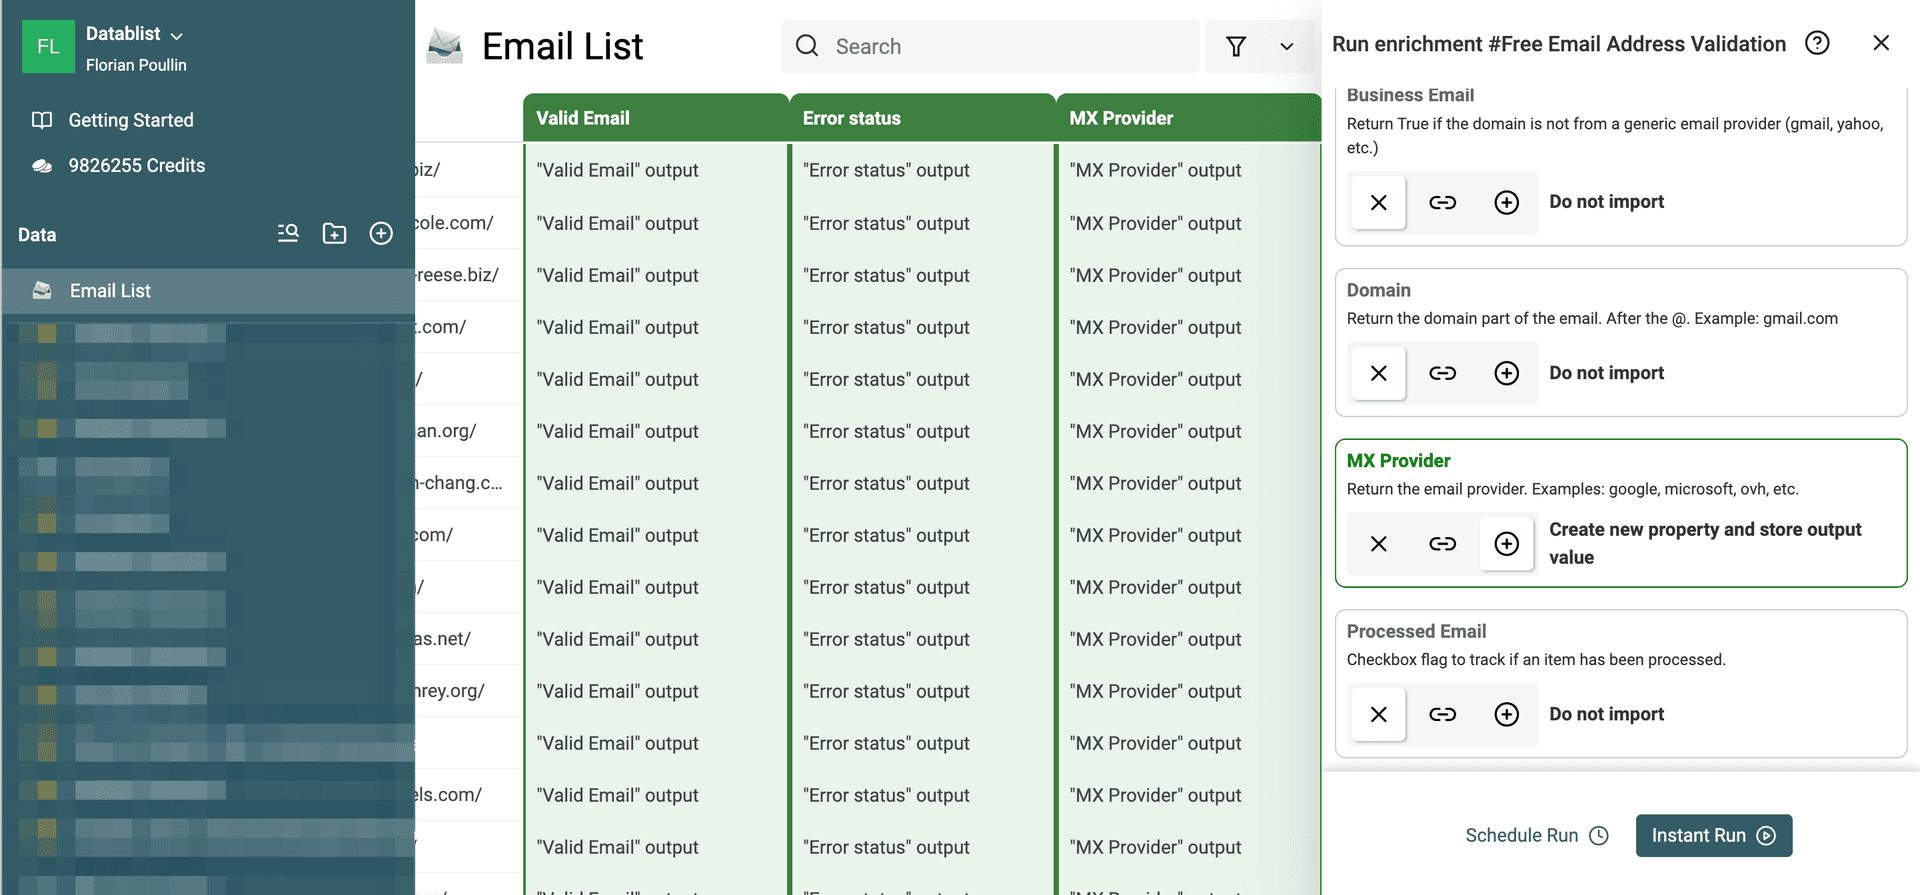Click Florian Poullin user name
The height and width of the screenshot is (895, 1920).
136,65
